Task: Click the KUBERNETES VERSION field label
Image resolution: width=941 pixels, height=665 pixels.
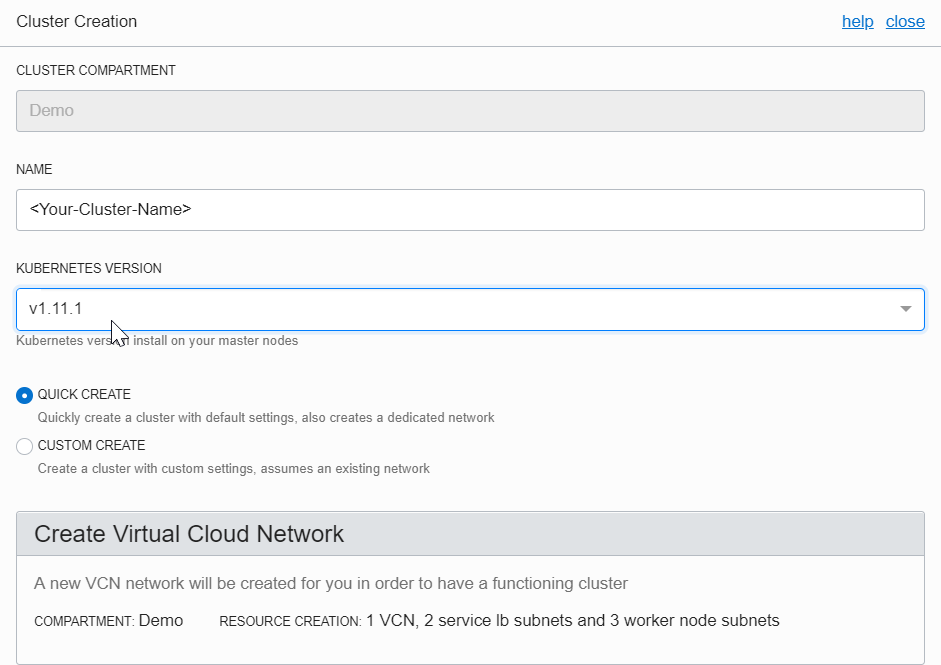Action: click(89, 269)
